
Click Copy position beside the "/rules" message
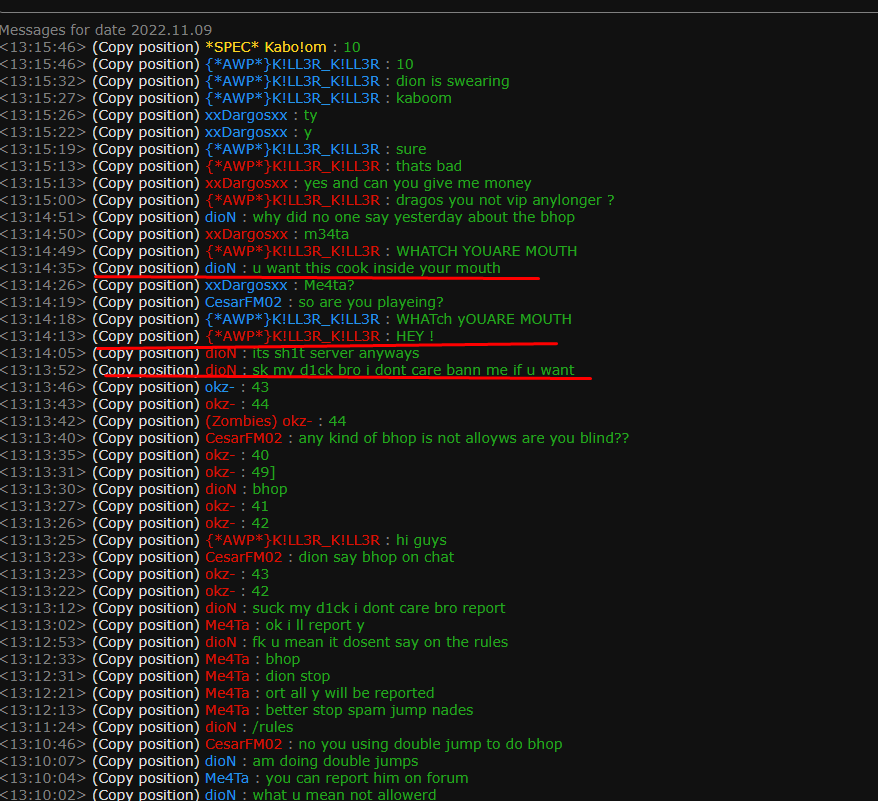[x=146, y=727]
